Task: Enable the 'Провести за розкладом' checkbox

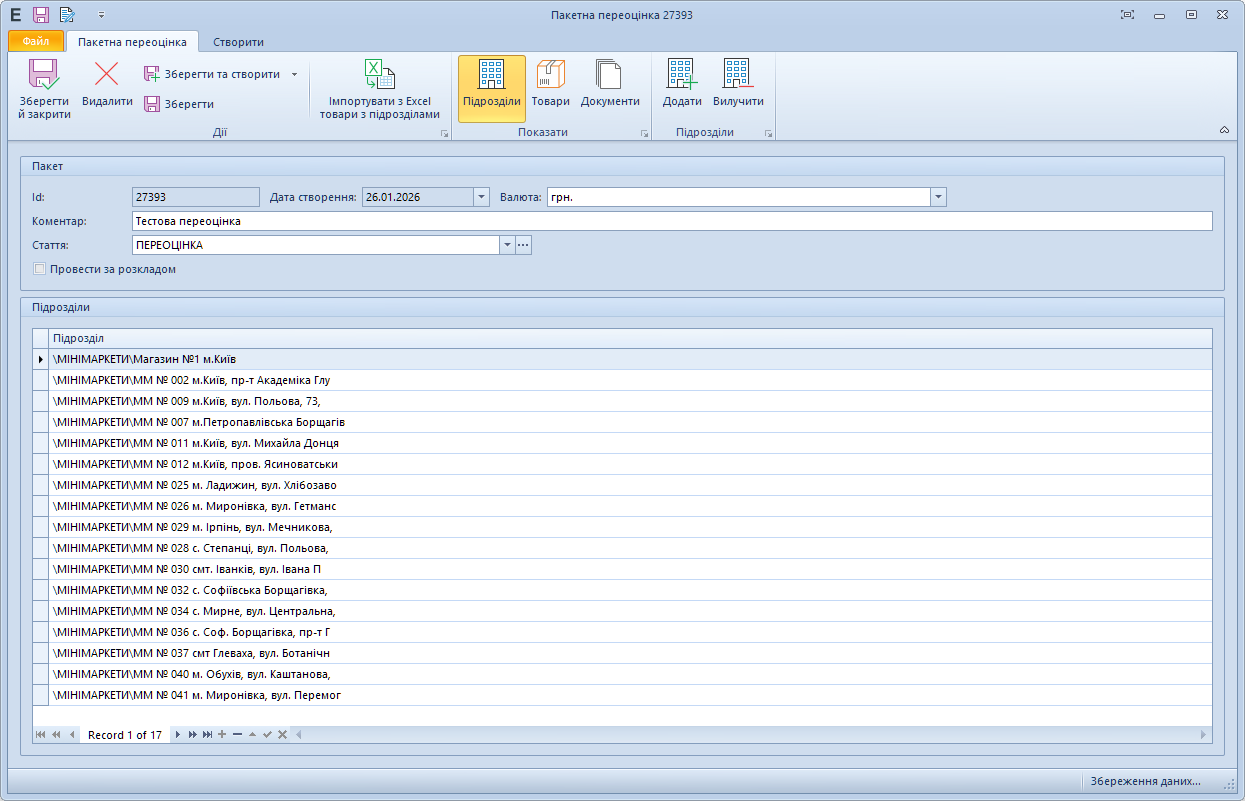Action: 40,269
